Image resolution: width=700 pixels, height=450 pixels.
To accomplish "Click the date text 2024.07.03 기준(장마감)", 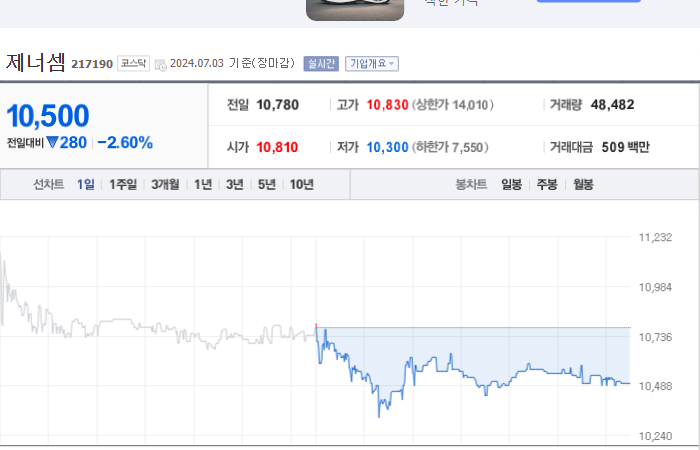I will [x=232, y=63].
